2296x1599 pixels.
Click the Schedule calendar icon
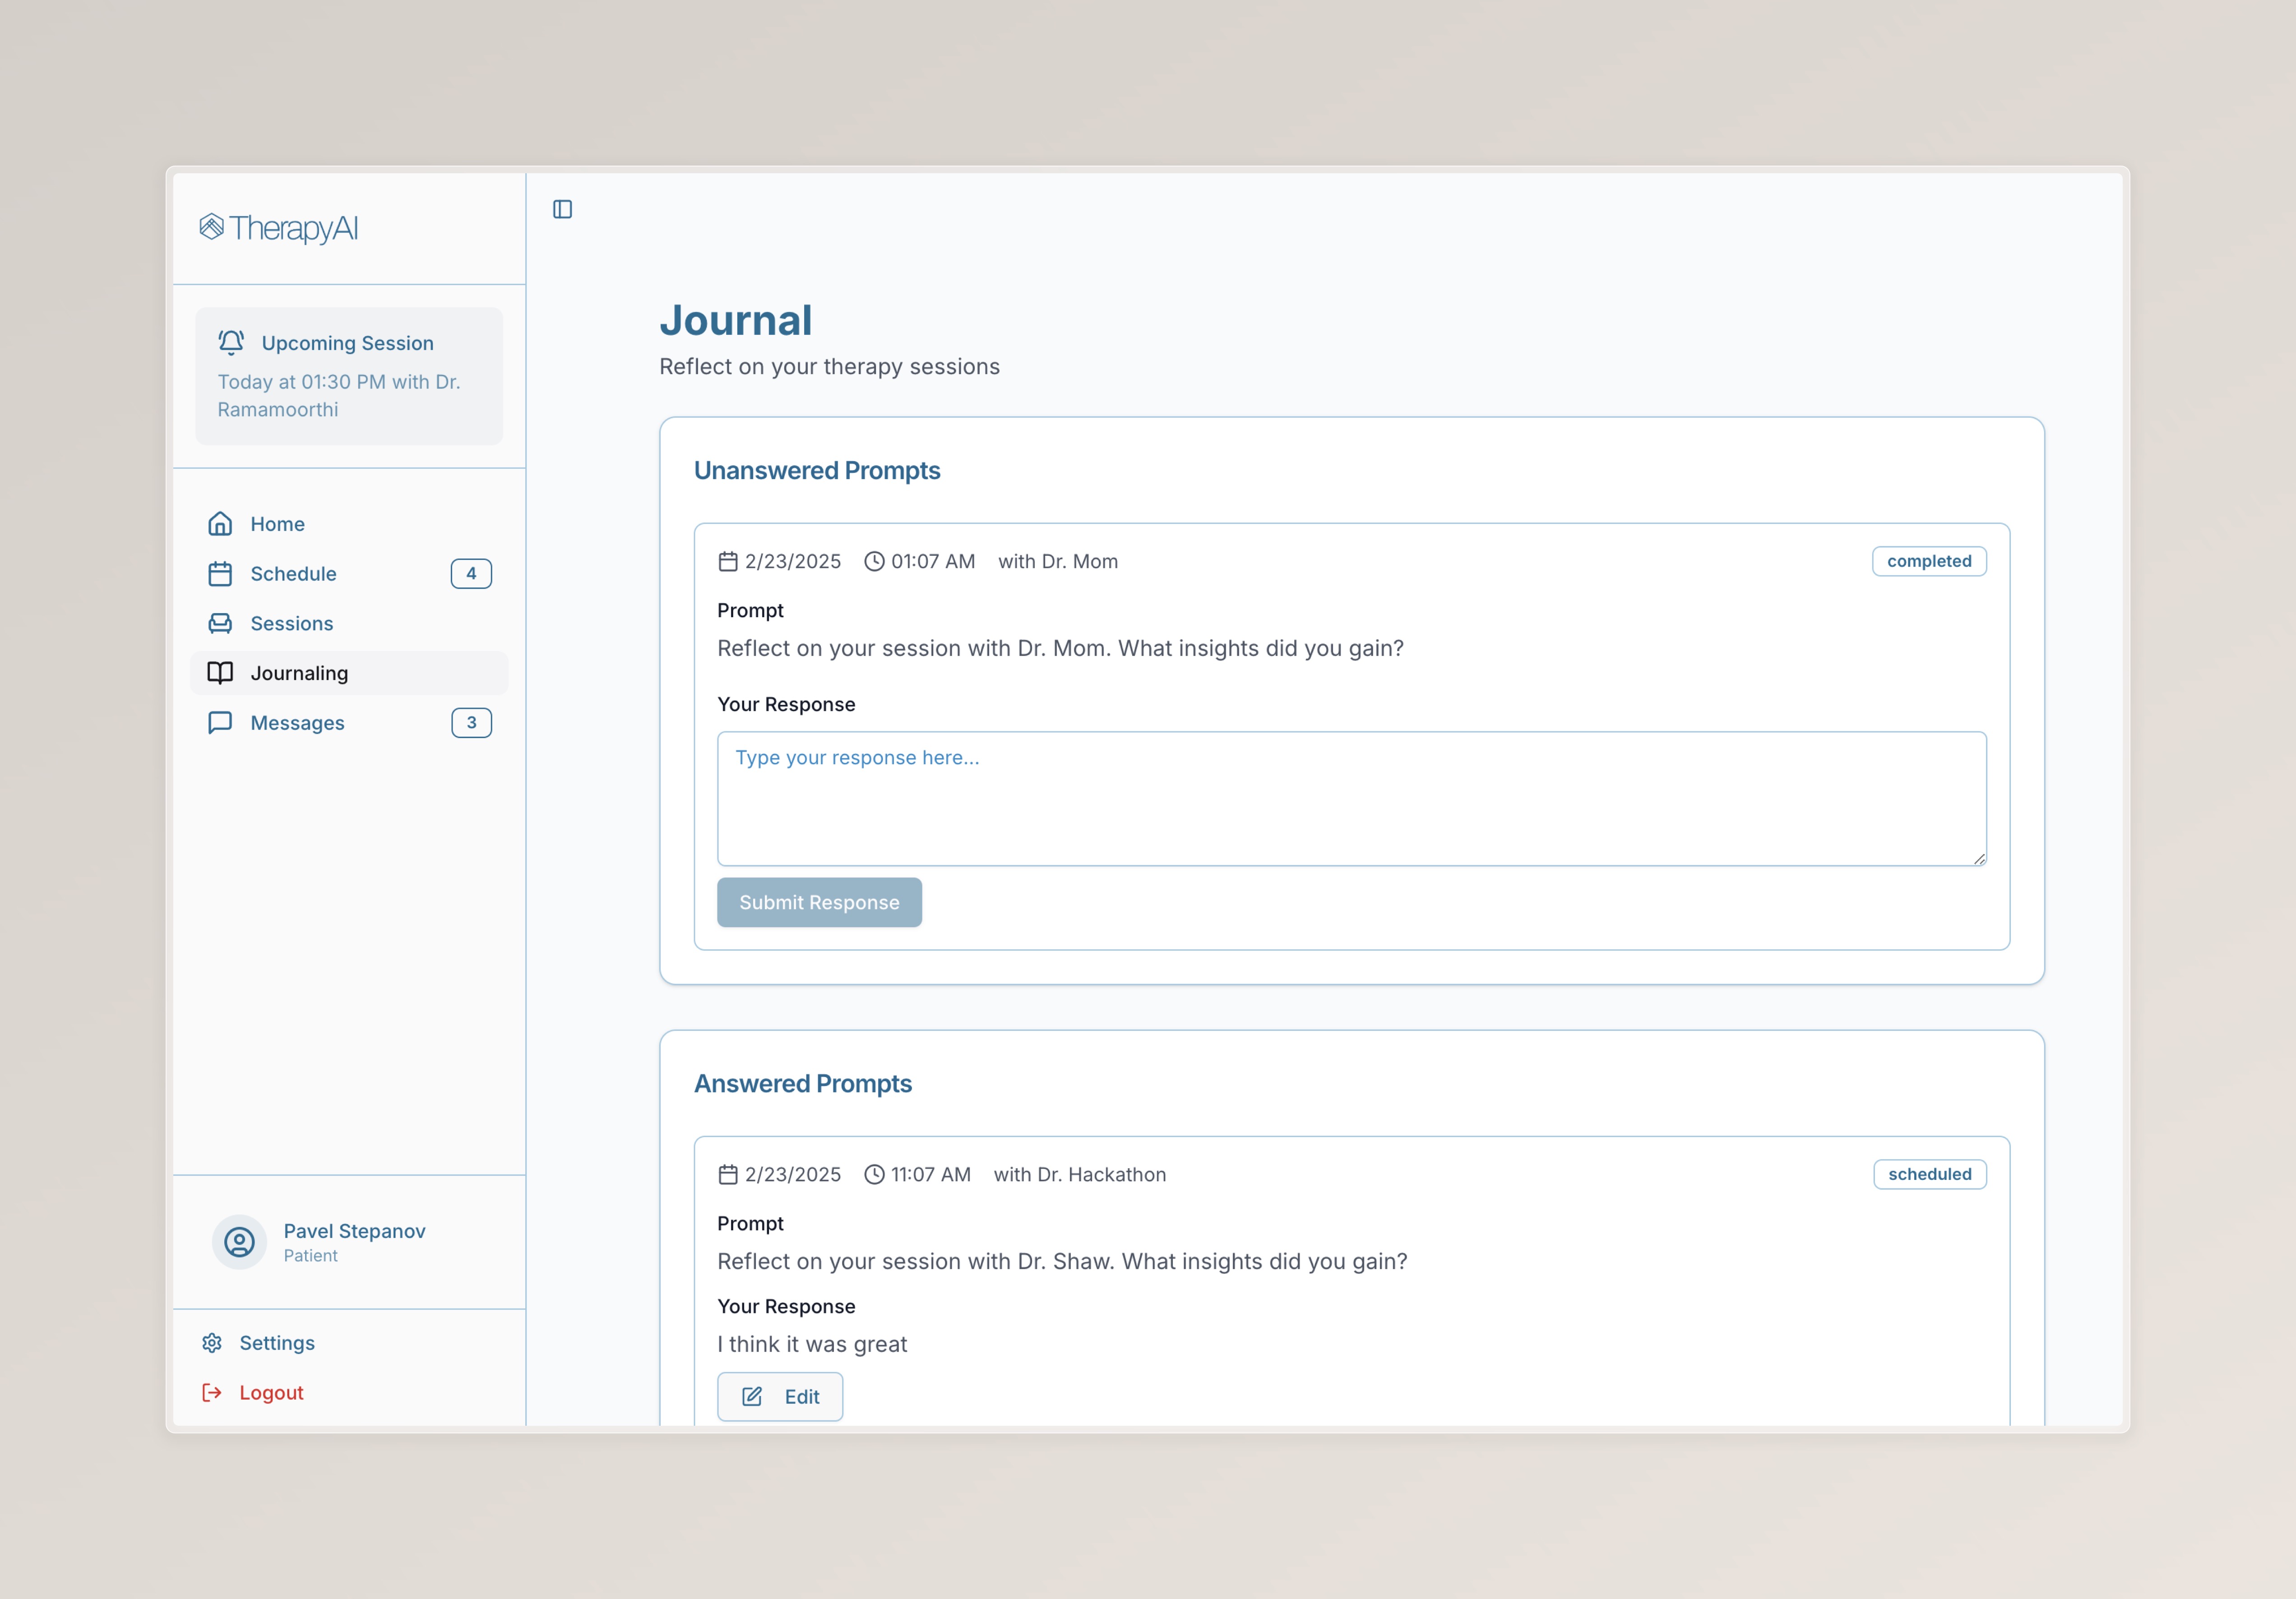[x=220, y=574]
